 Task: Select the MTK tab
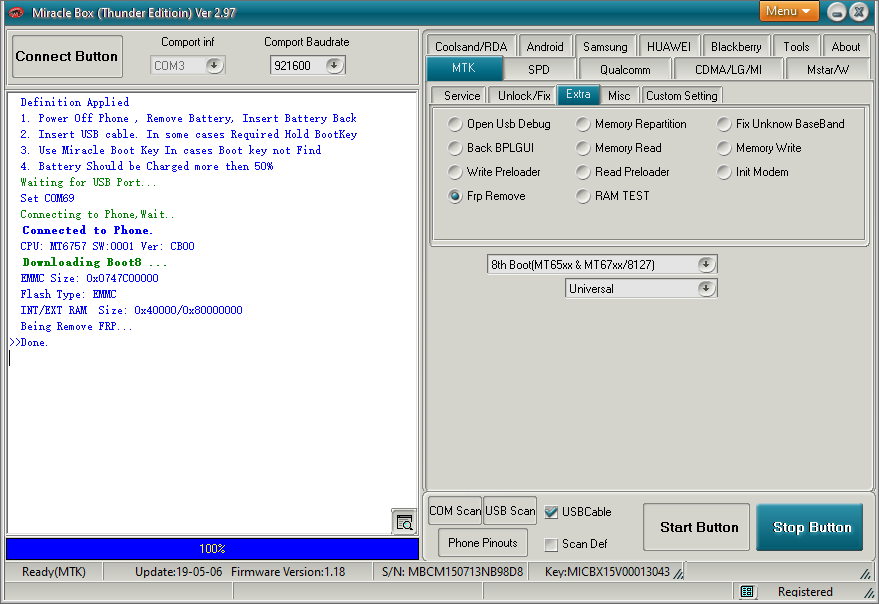point(464,68)
